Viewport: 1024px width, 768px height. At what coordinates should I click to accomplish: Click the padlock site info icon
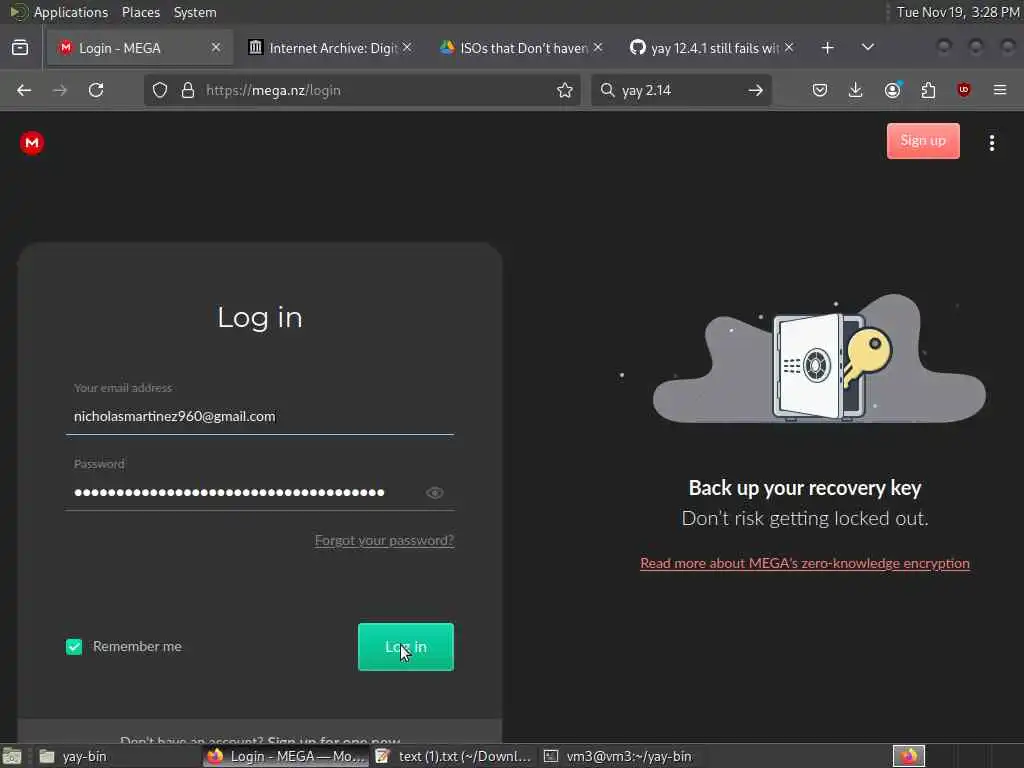188,90
